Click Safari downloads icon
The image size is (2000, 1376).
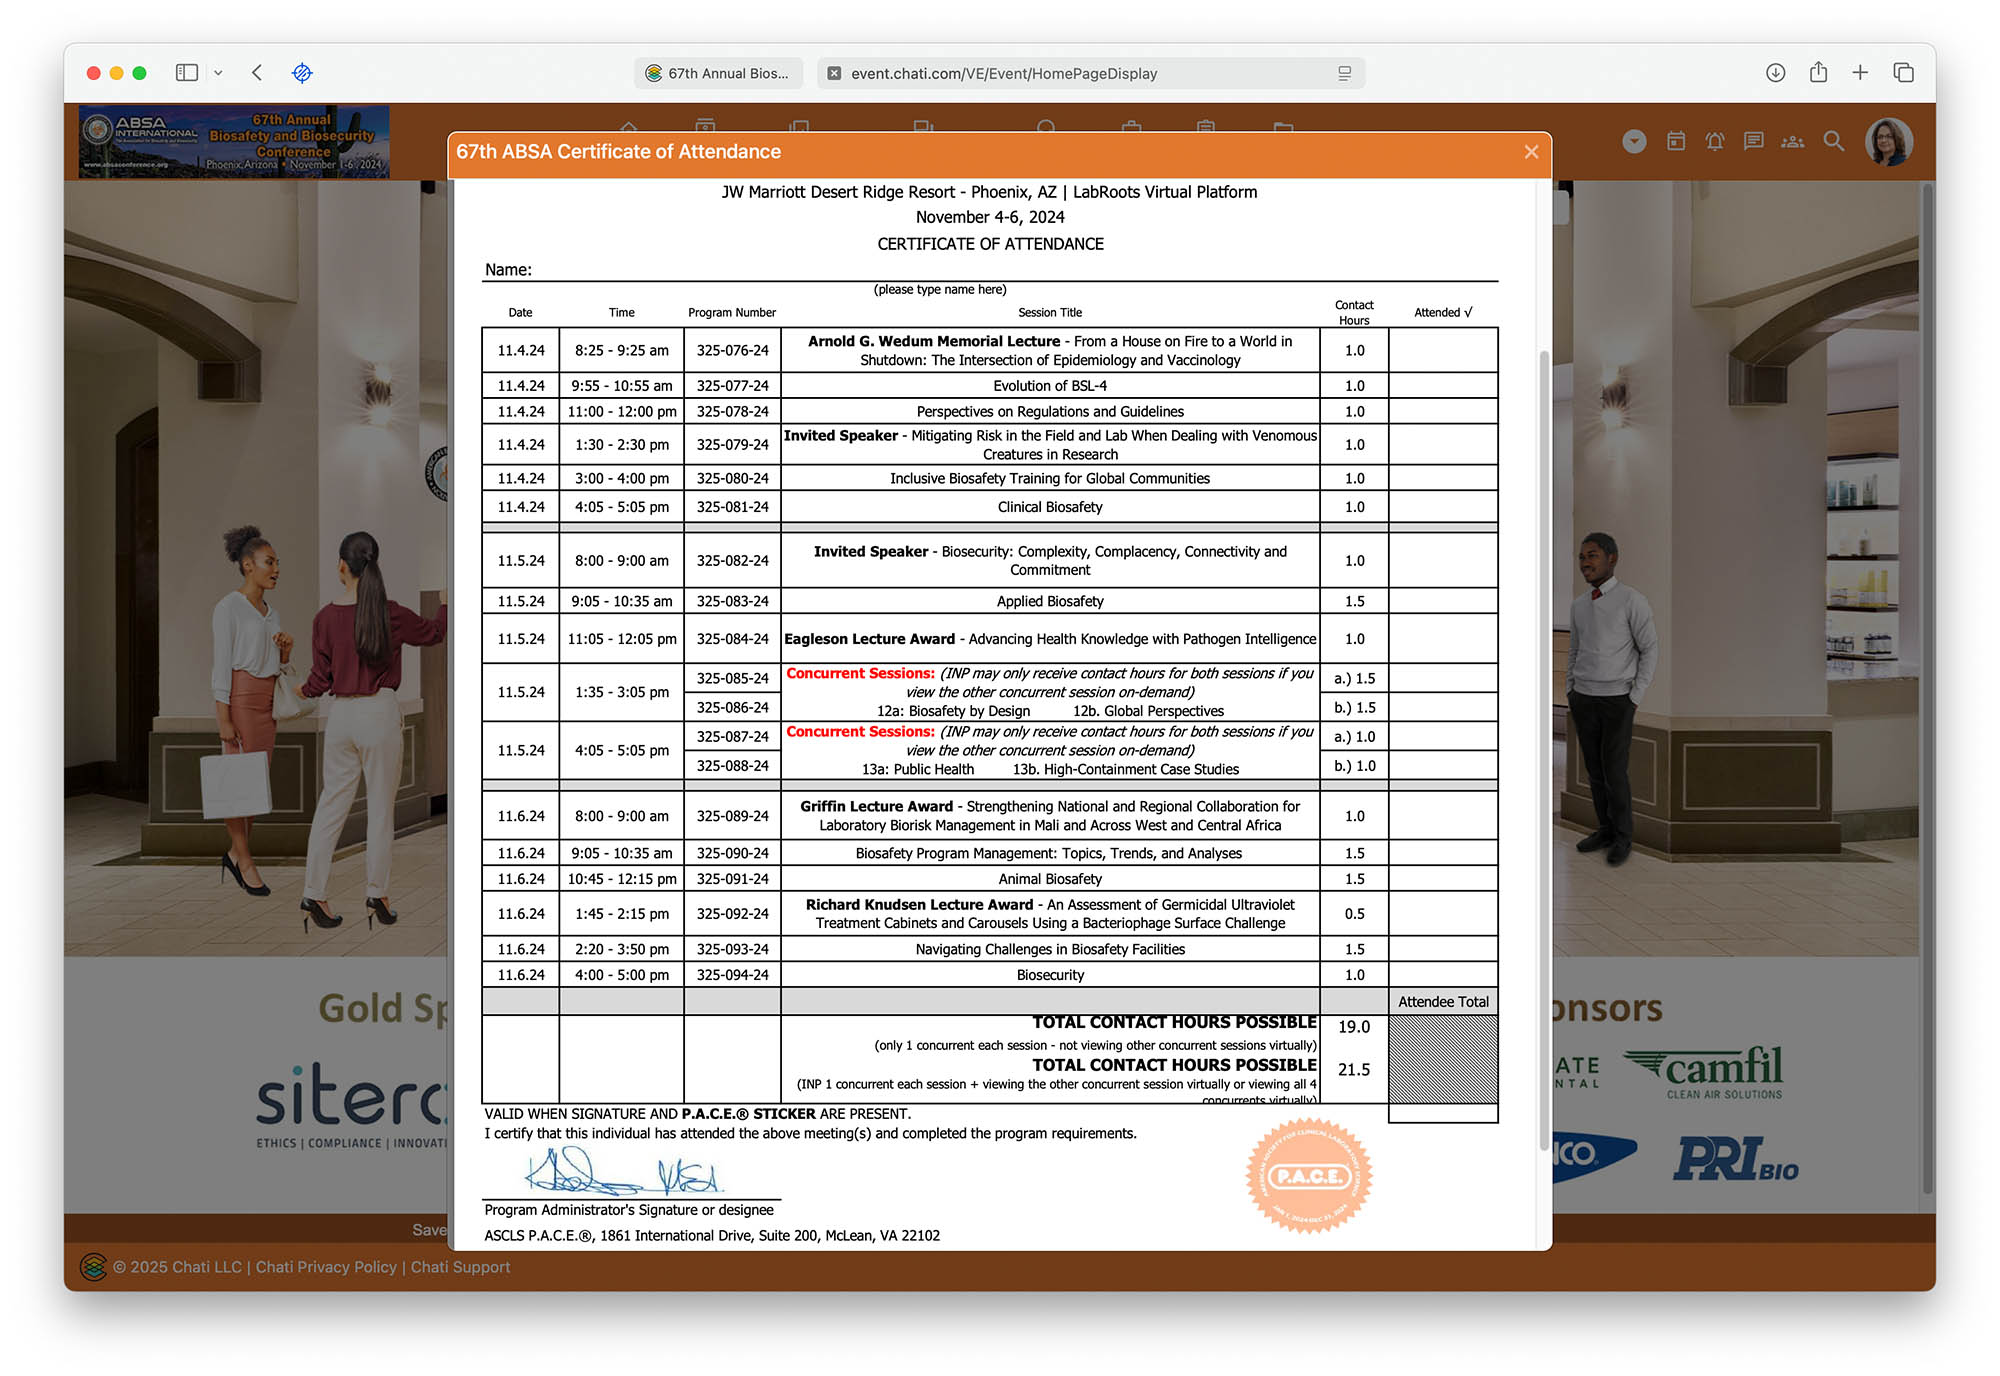pyautogui.click(x=1775, y=73)
